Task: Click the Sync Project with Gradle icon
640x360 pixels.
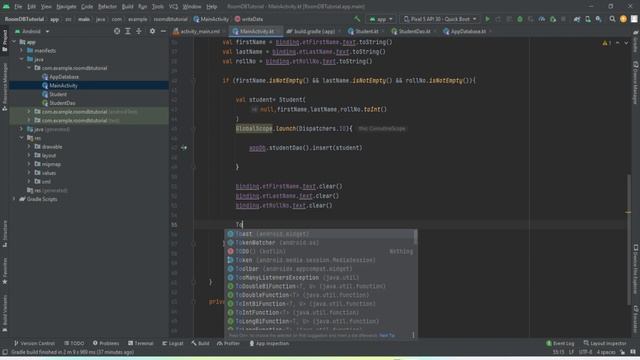Action: point(577,19)
